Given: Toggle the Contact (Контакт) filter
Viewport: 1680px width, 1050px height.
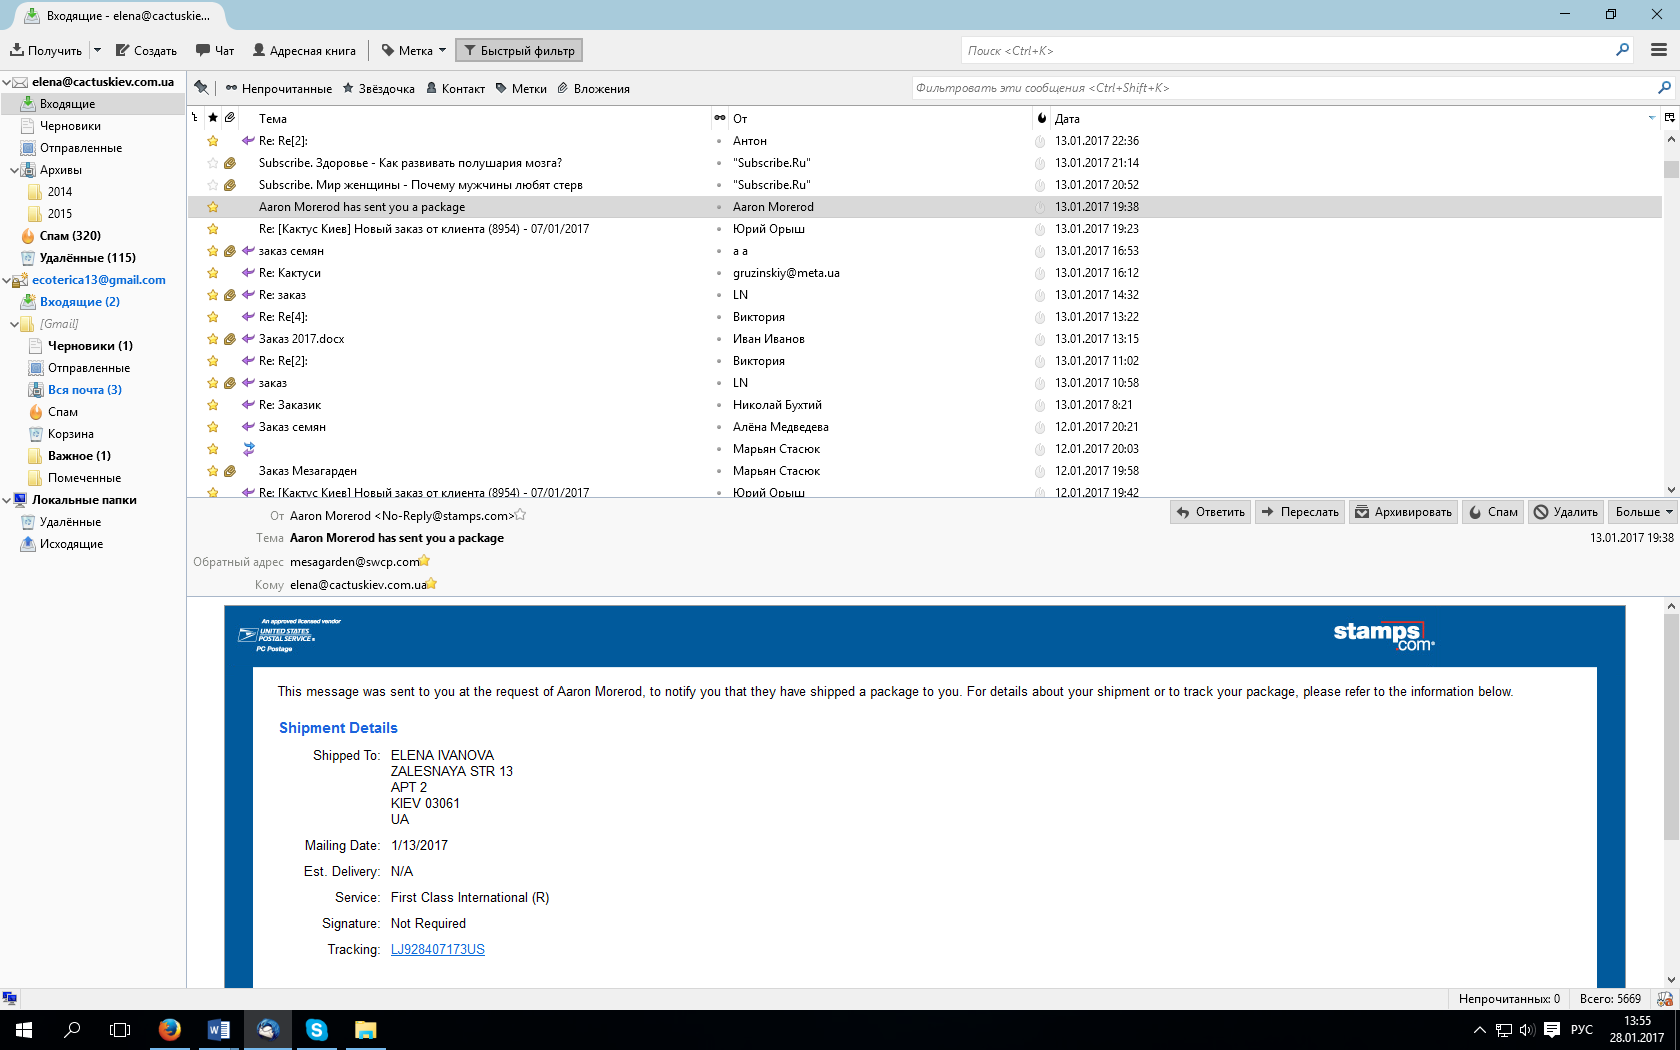Looking at the screenshot, I should tap(456, 88).
